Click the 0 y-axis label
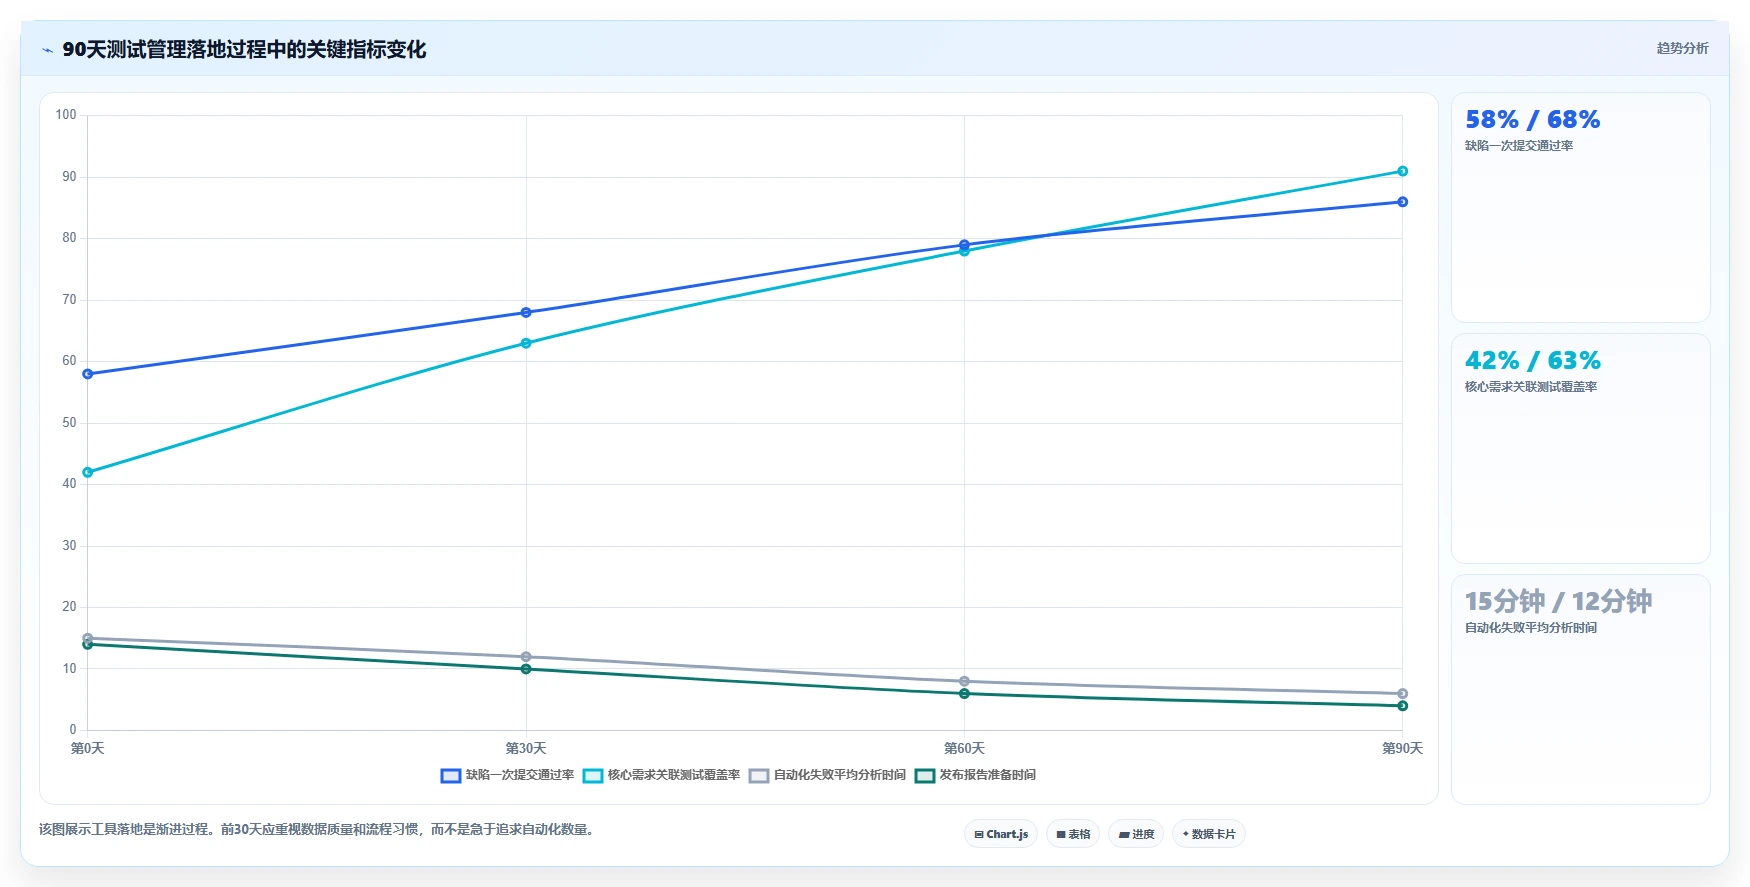The height and width of the screenshot is (887, 1750). click(73, 730)
